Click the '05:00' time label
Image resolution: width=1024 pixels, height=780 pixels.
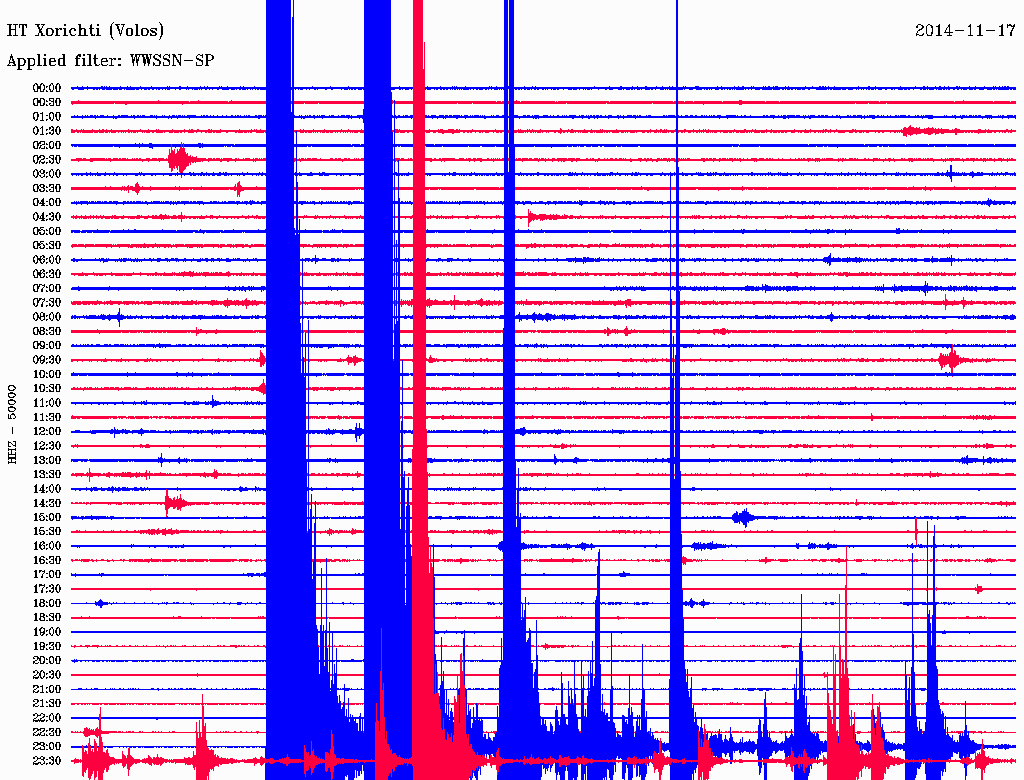(47, 231)
